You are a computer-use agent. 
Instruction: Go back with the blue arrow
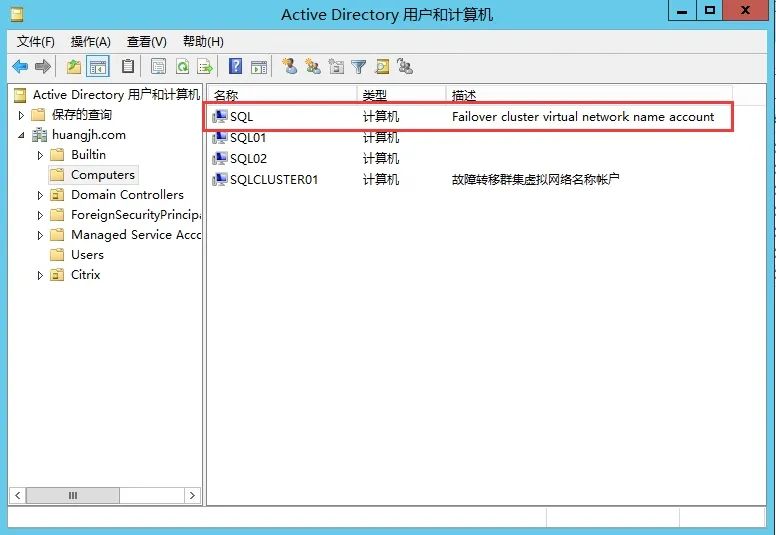tap(20, 66)
